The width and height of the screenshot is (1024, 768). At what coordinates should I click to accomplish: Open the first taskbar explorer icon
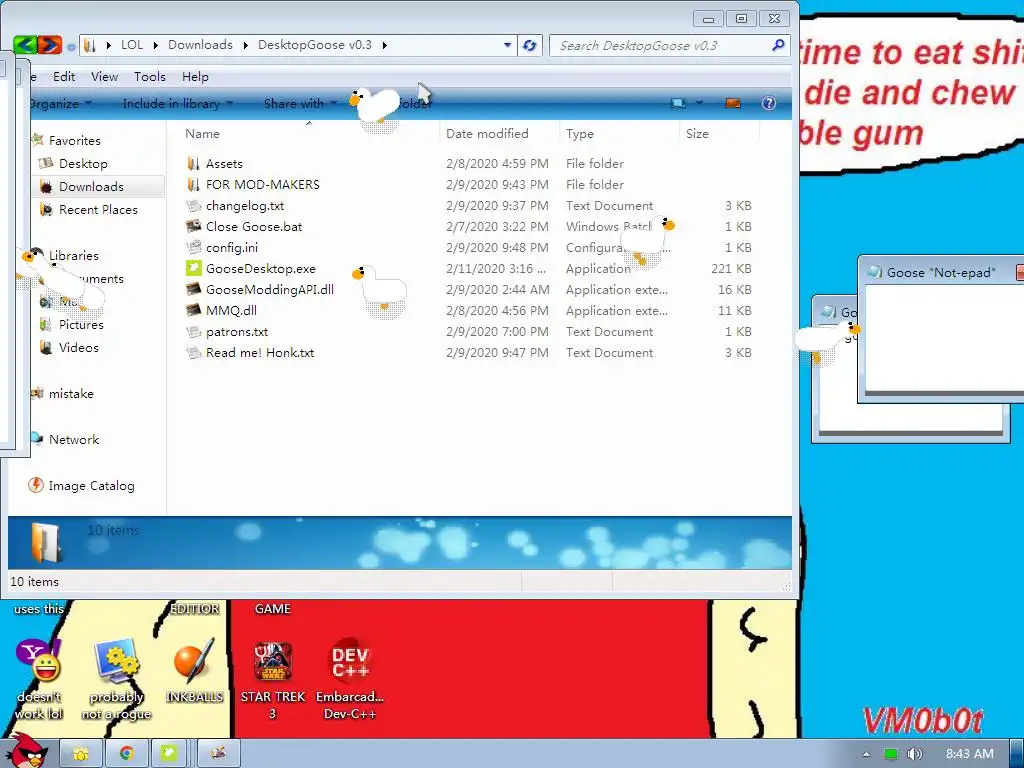click(81, 754)
